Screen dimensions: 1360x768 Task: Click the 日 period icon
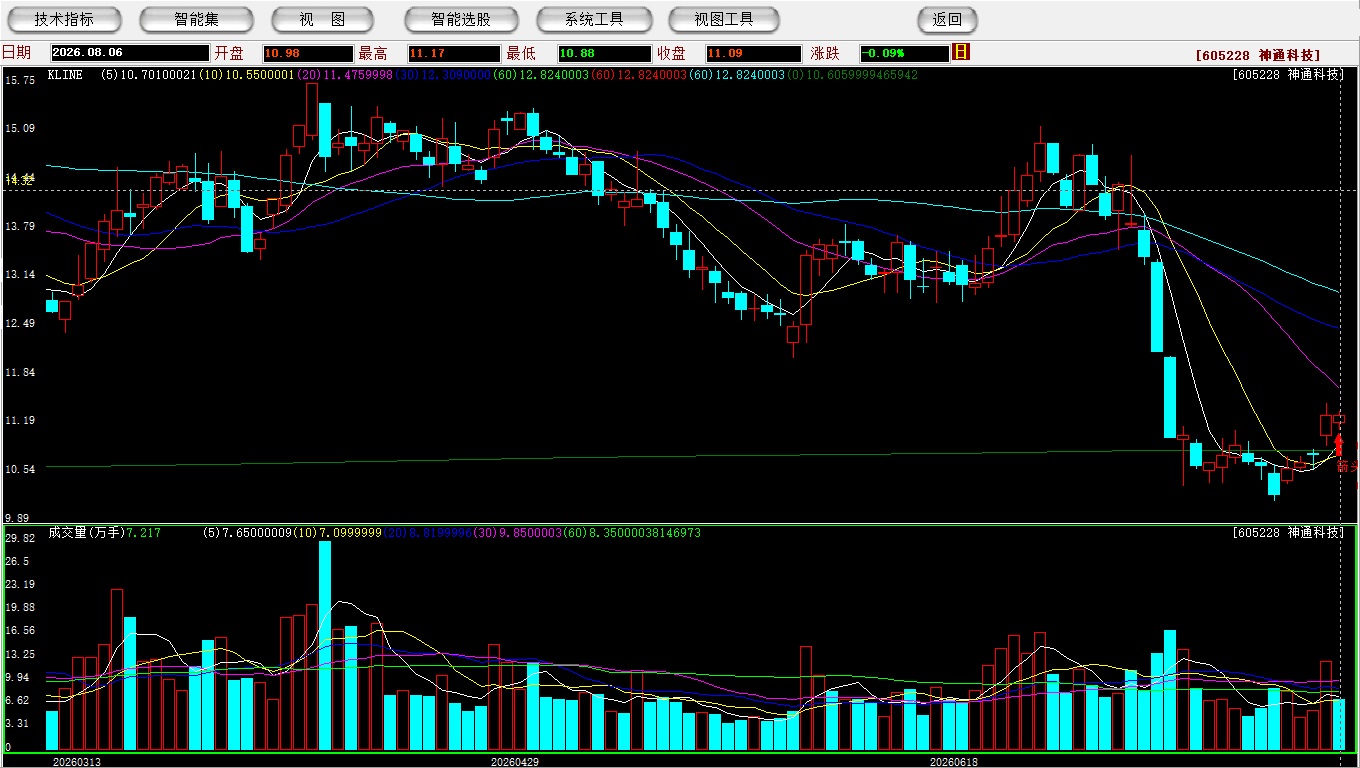[x=961, y=52]
